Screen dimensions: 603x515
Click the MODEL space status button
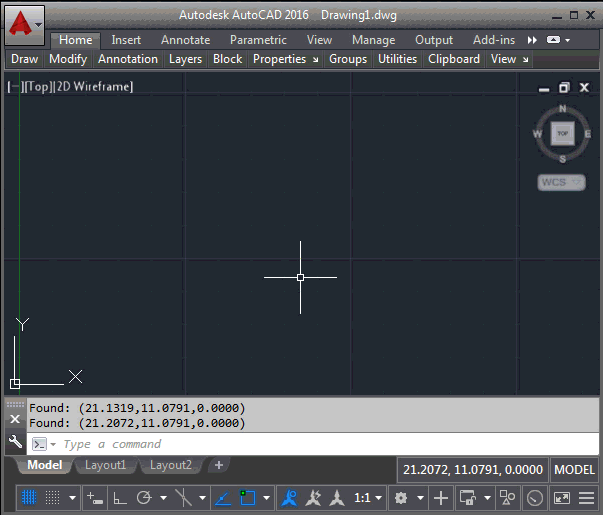[574, 470]
